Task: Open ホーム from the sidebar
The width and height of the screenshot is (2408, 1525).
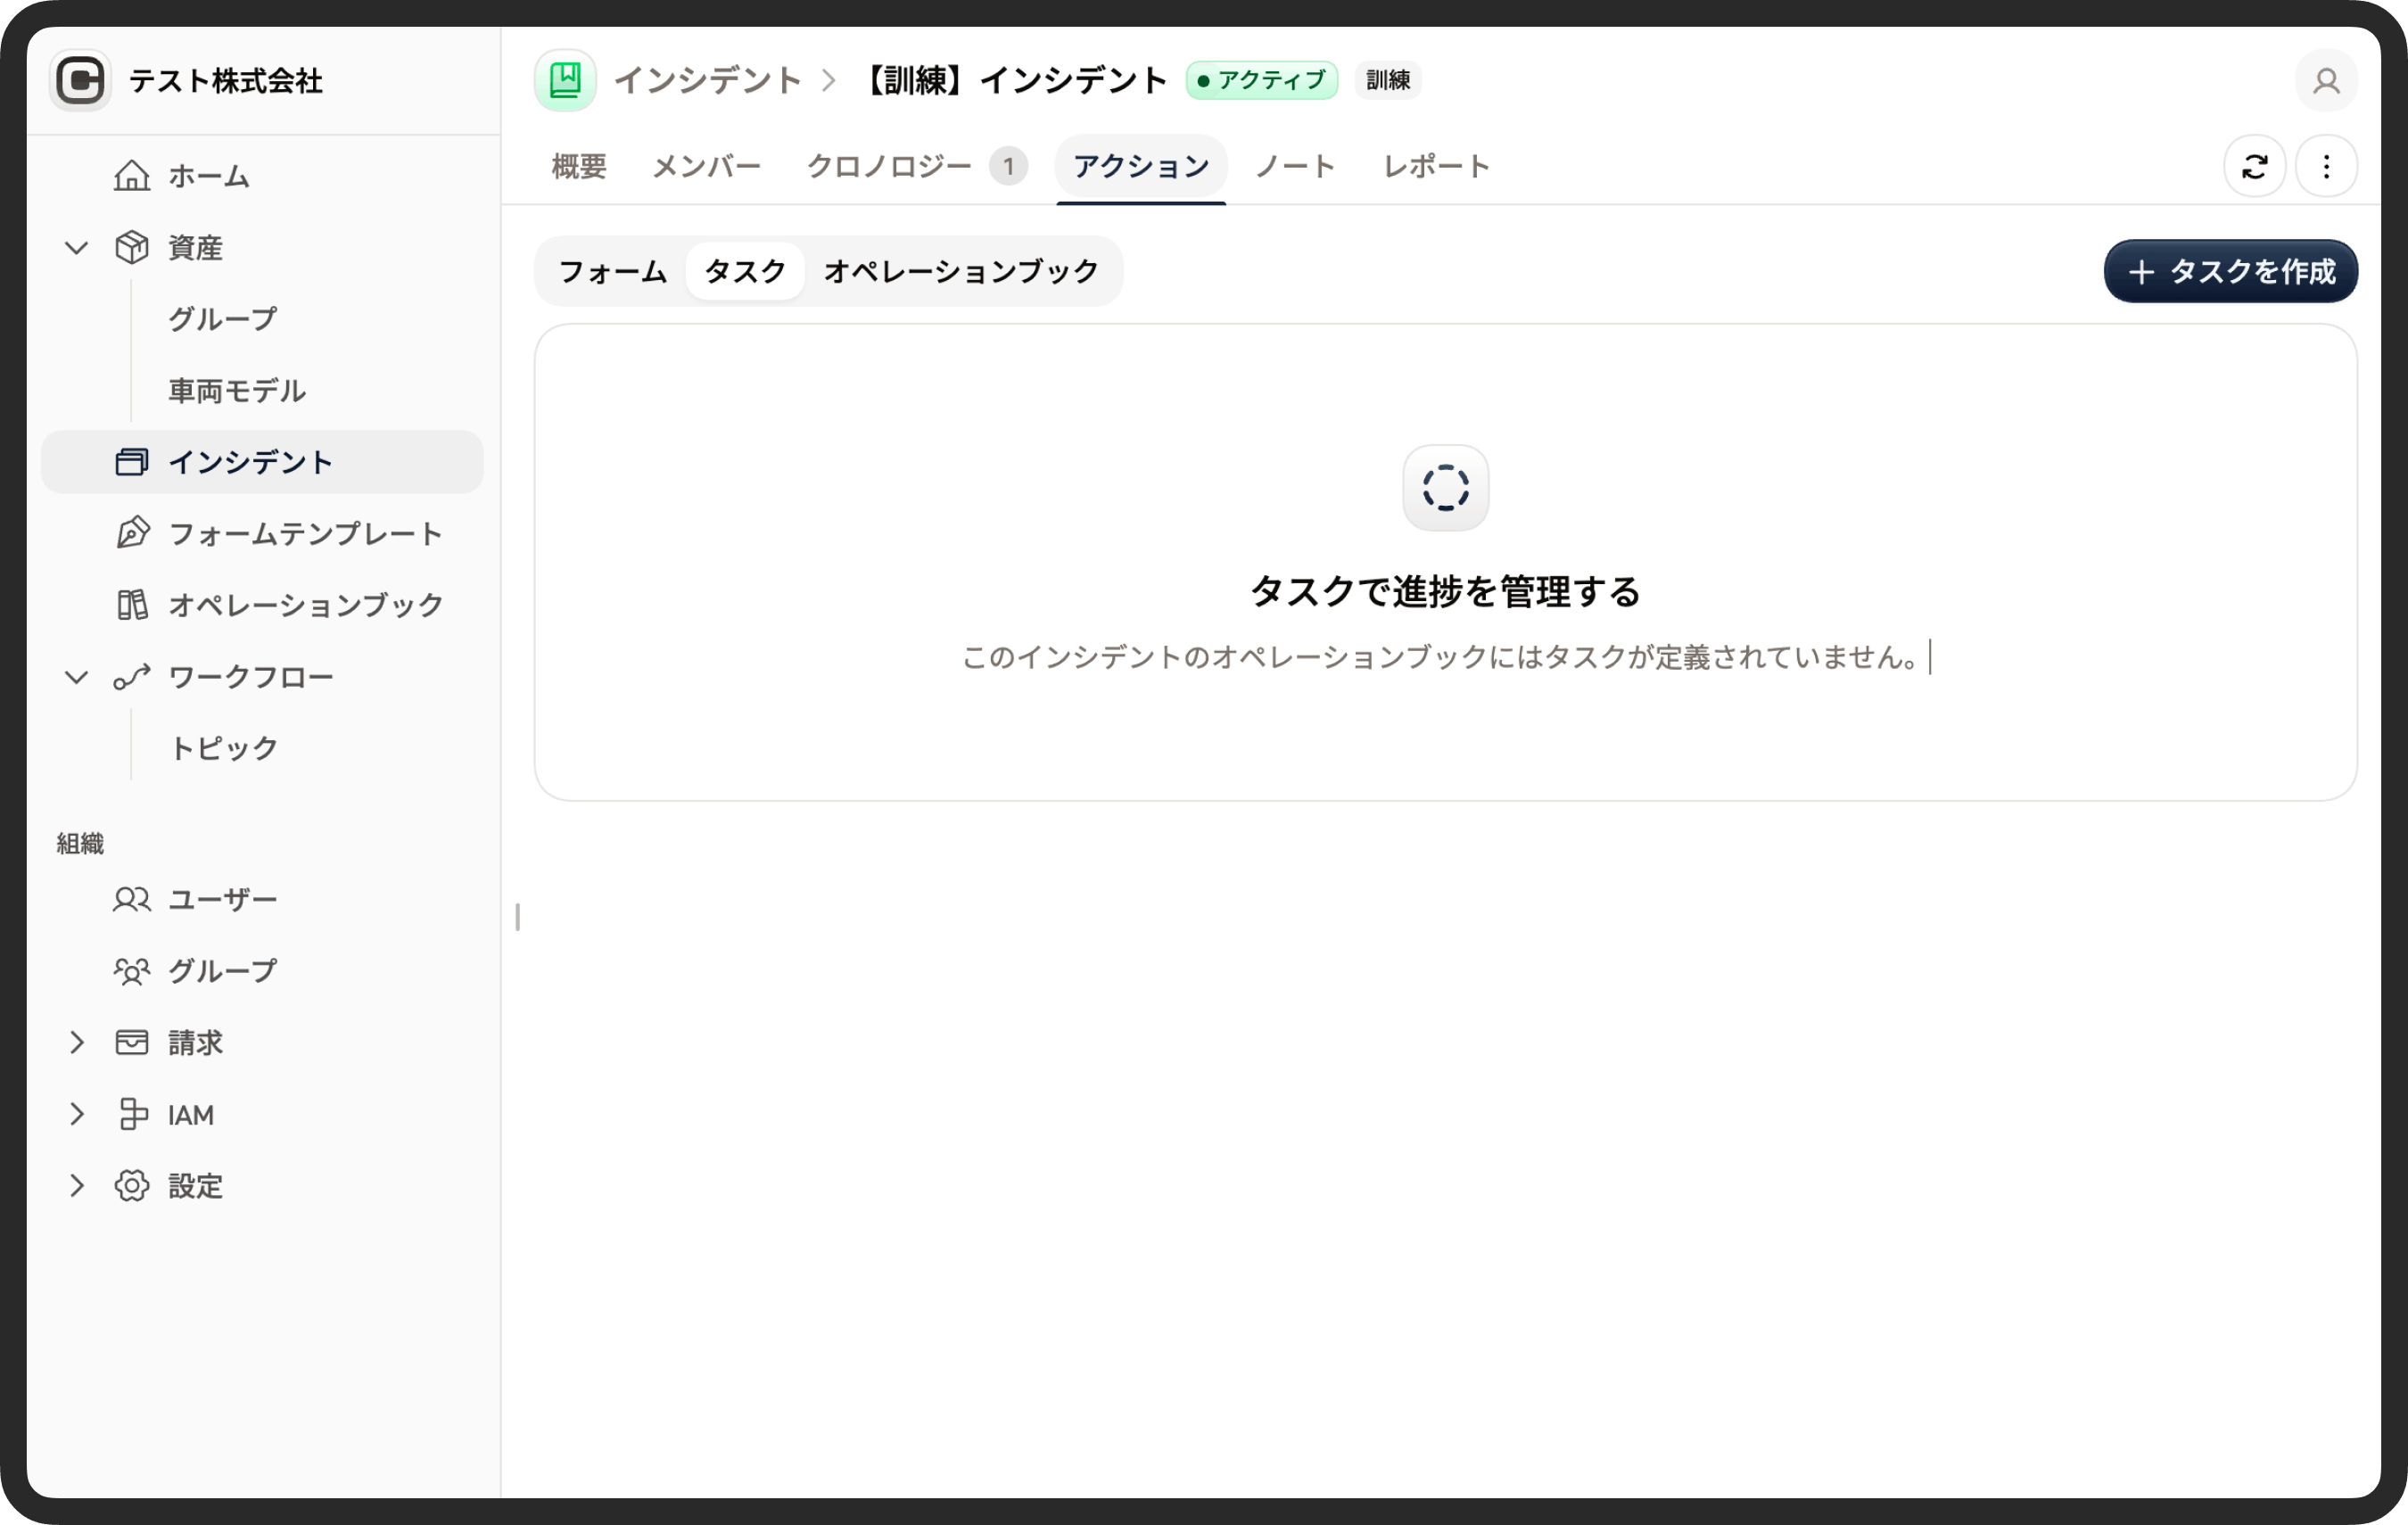Action: (208, 176)
